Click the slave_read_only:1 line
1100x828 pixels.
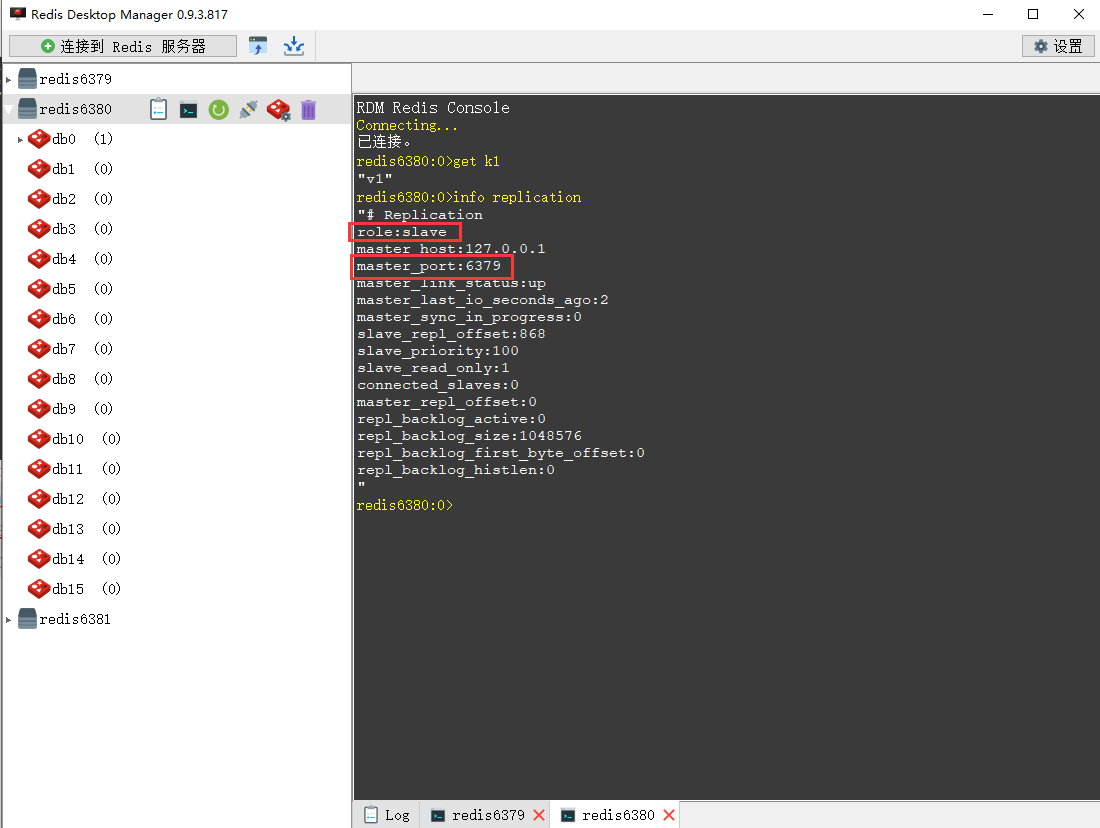coord(433,368)
